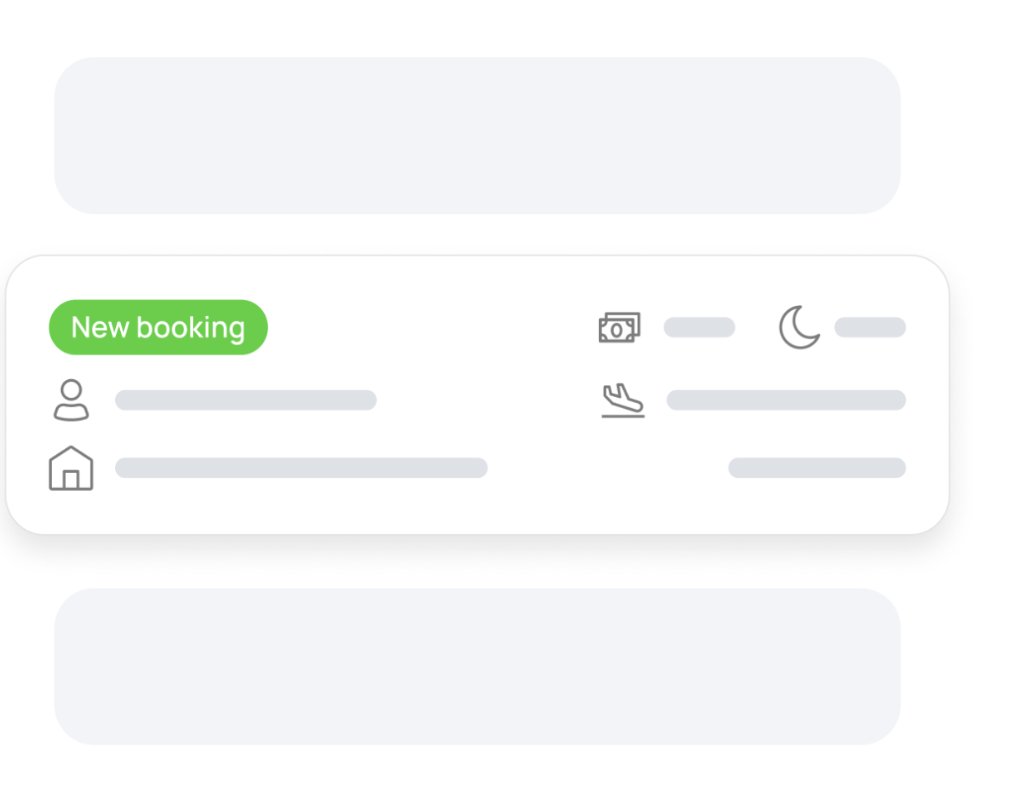Click the landing line under the airplane icon
The image size is (1028, 790).
623,416
